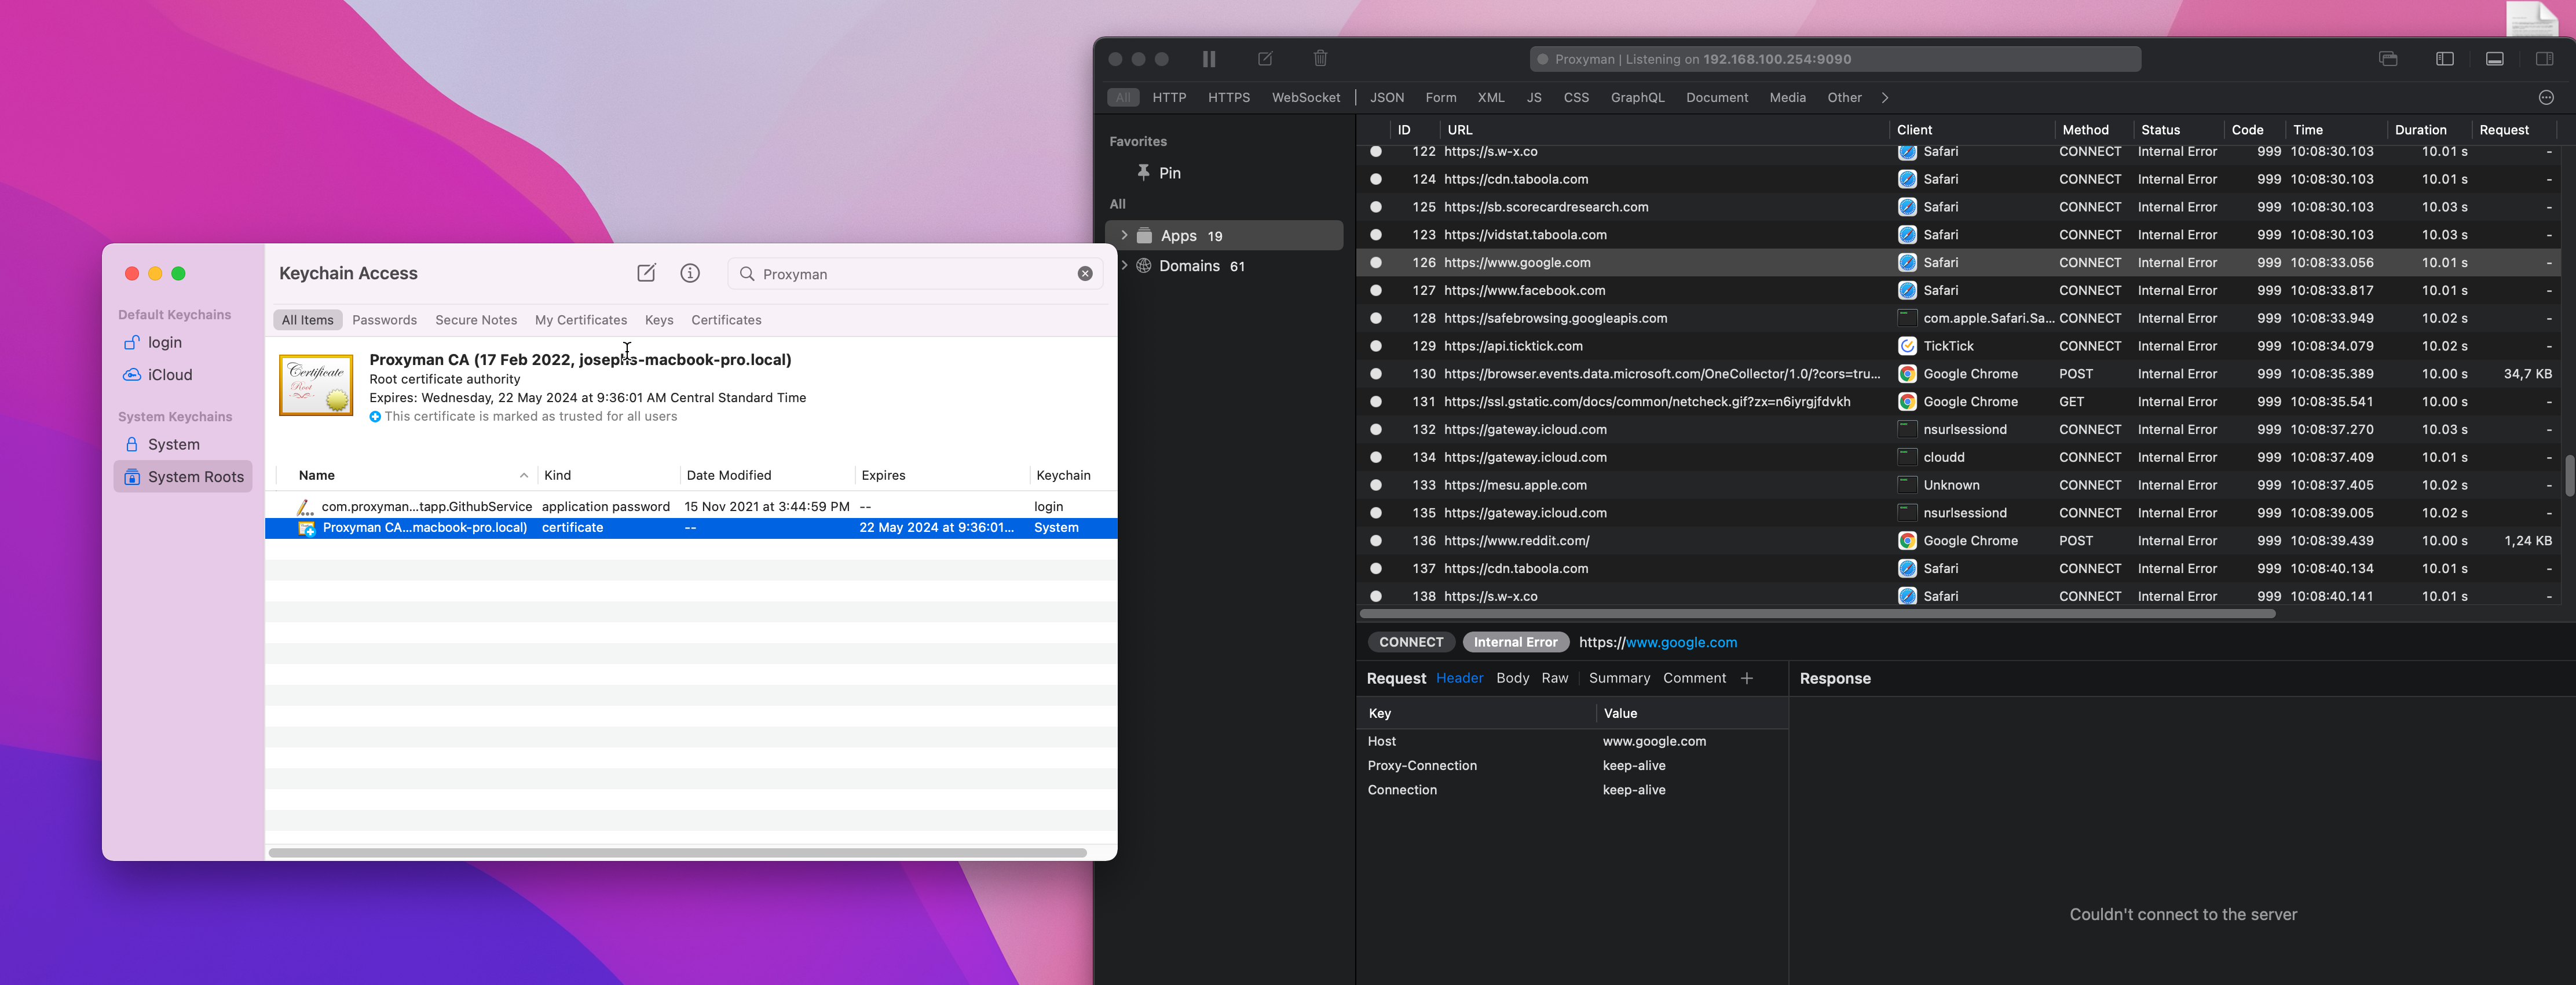This screenshot has width=2576, height=985.
Task: Clear session with the trash icon
Action: tap(1320, 59)
